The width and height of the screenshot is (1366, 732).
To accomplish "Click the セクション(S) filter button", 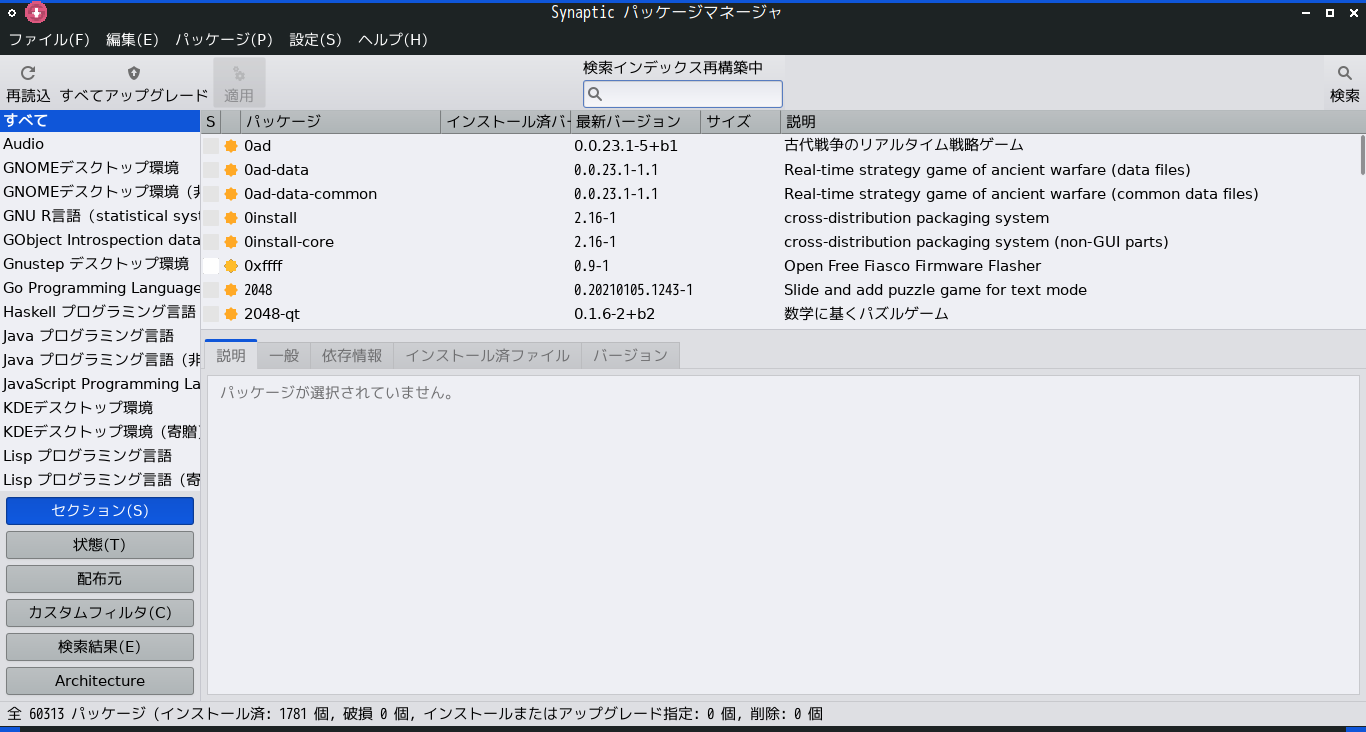I will [x=100, y=511].
